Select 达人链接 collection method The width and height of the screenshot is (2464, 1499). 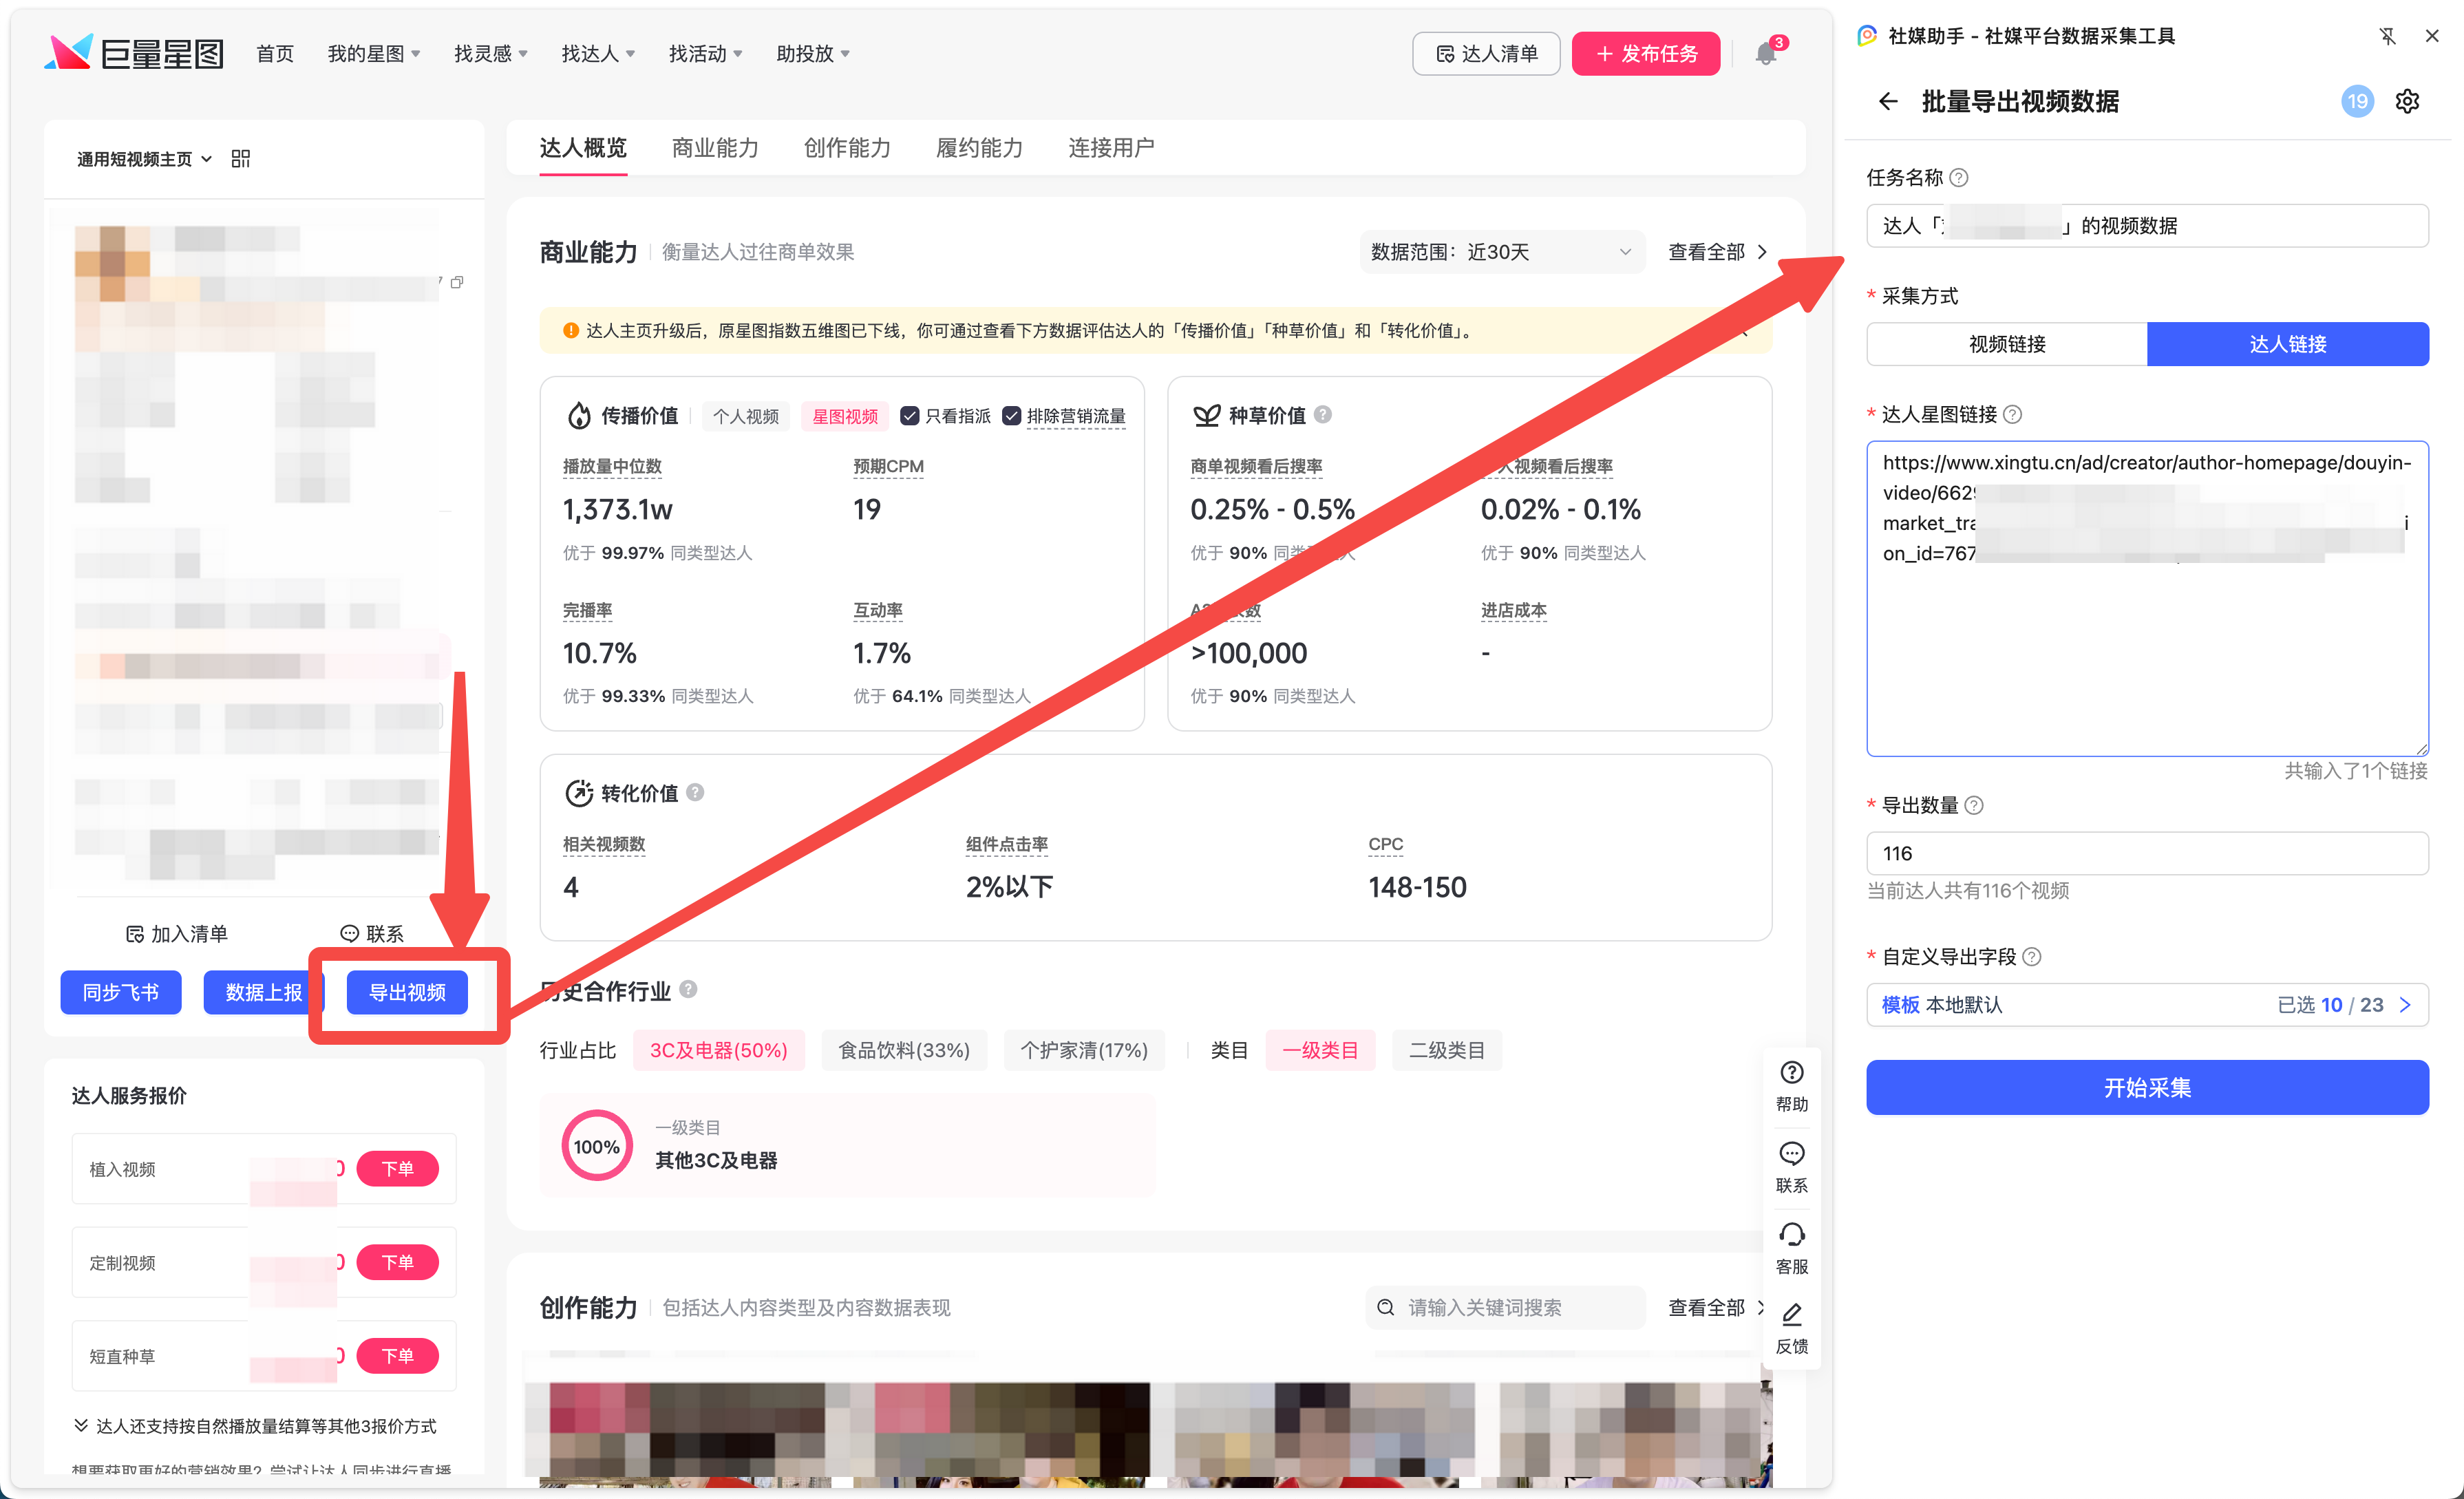point(2288,344)
